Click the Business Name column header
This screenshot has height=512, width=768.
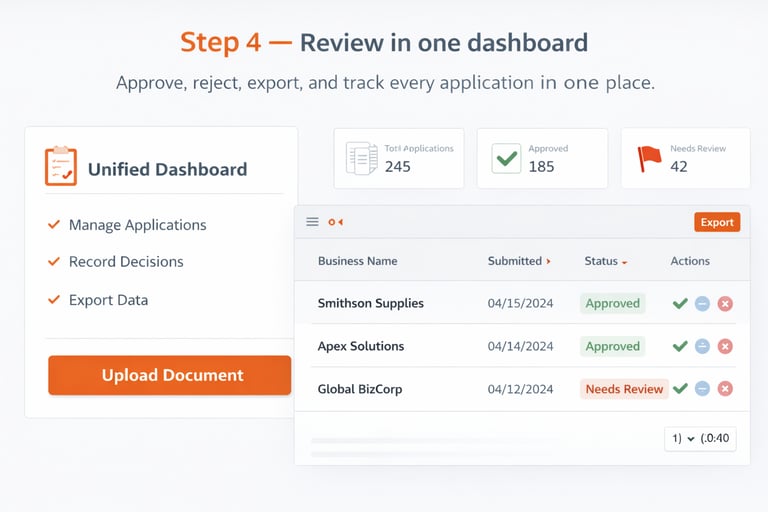357,261
